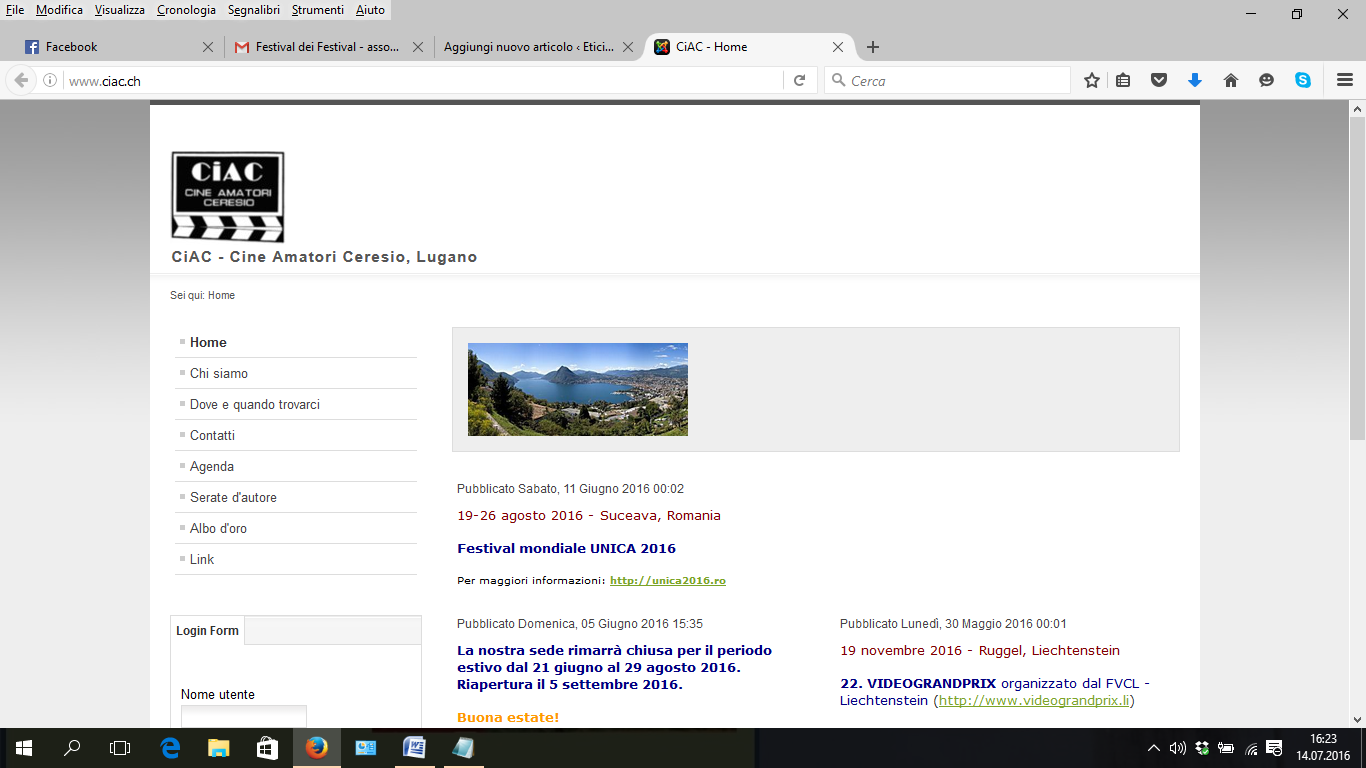Open the Serate d'autore page

pos(233,497)
